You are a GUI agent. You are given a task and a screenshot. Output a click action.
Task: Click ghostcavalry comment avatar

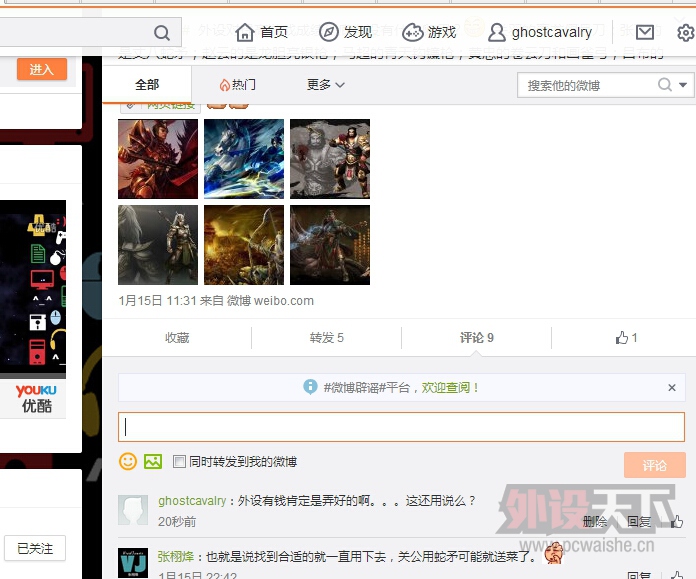point(133,510)
